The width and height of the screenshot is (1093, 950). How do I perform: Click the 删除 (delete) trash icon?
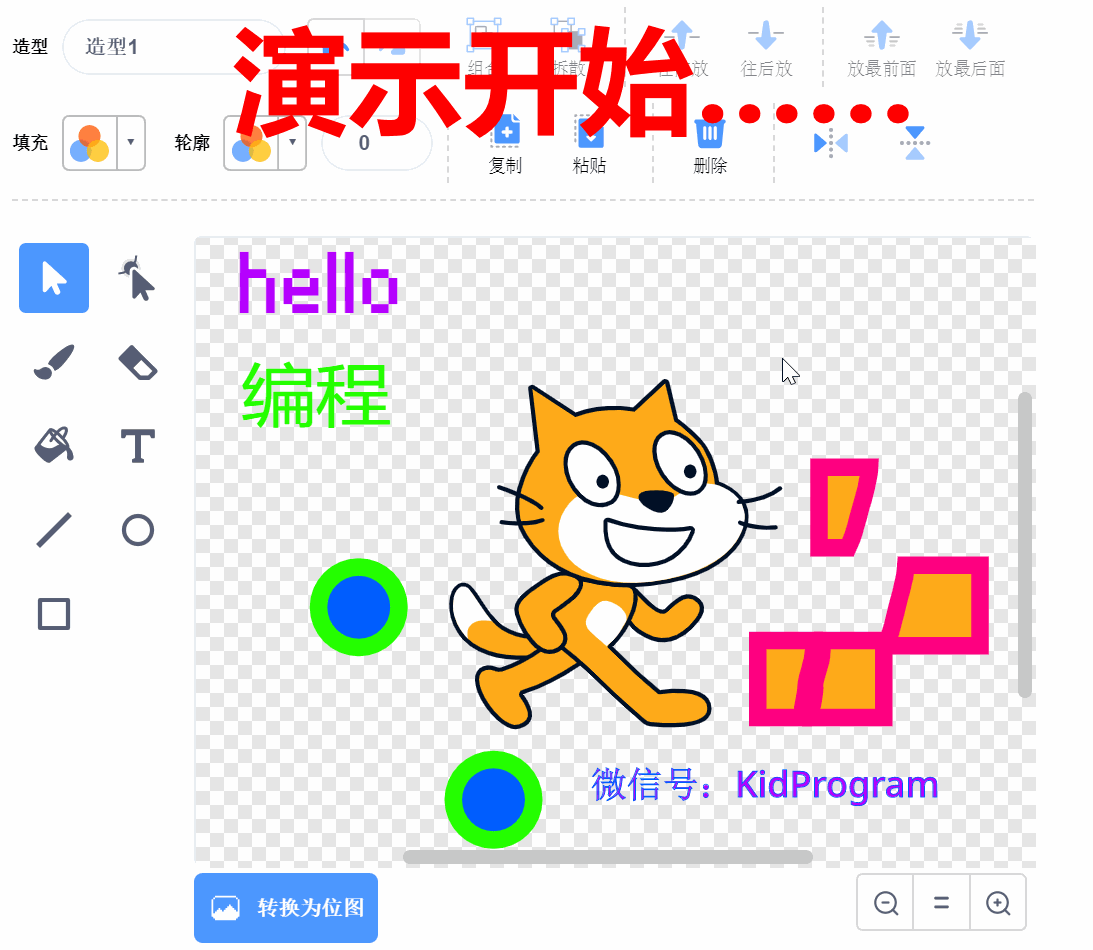710,132
